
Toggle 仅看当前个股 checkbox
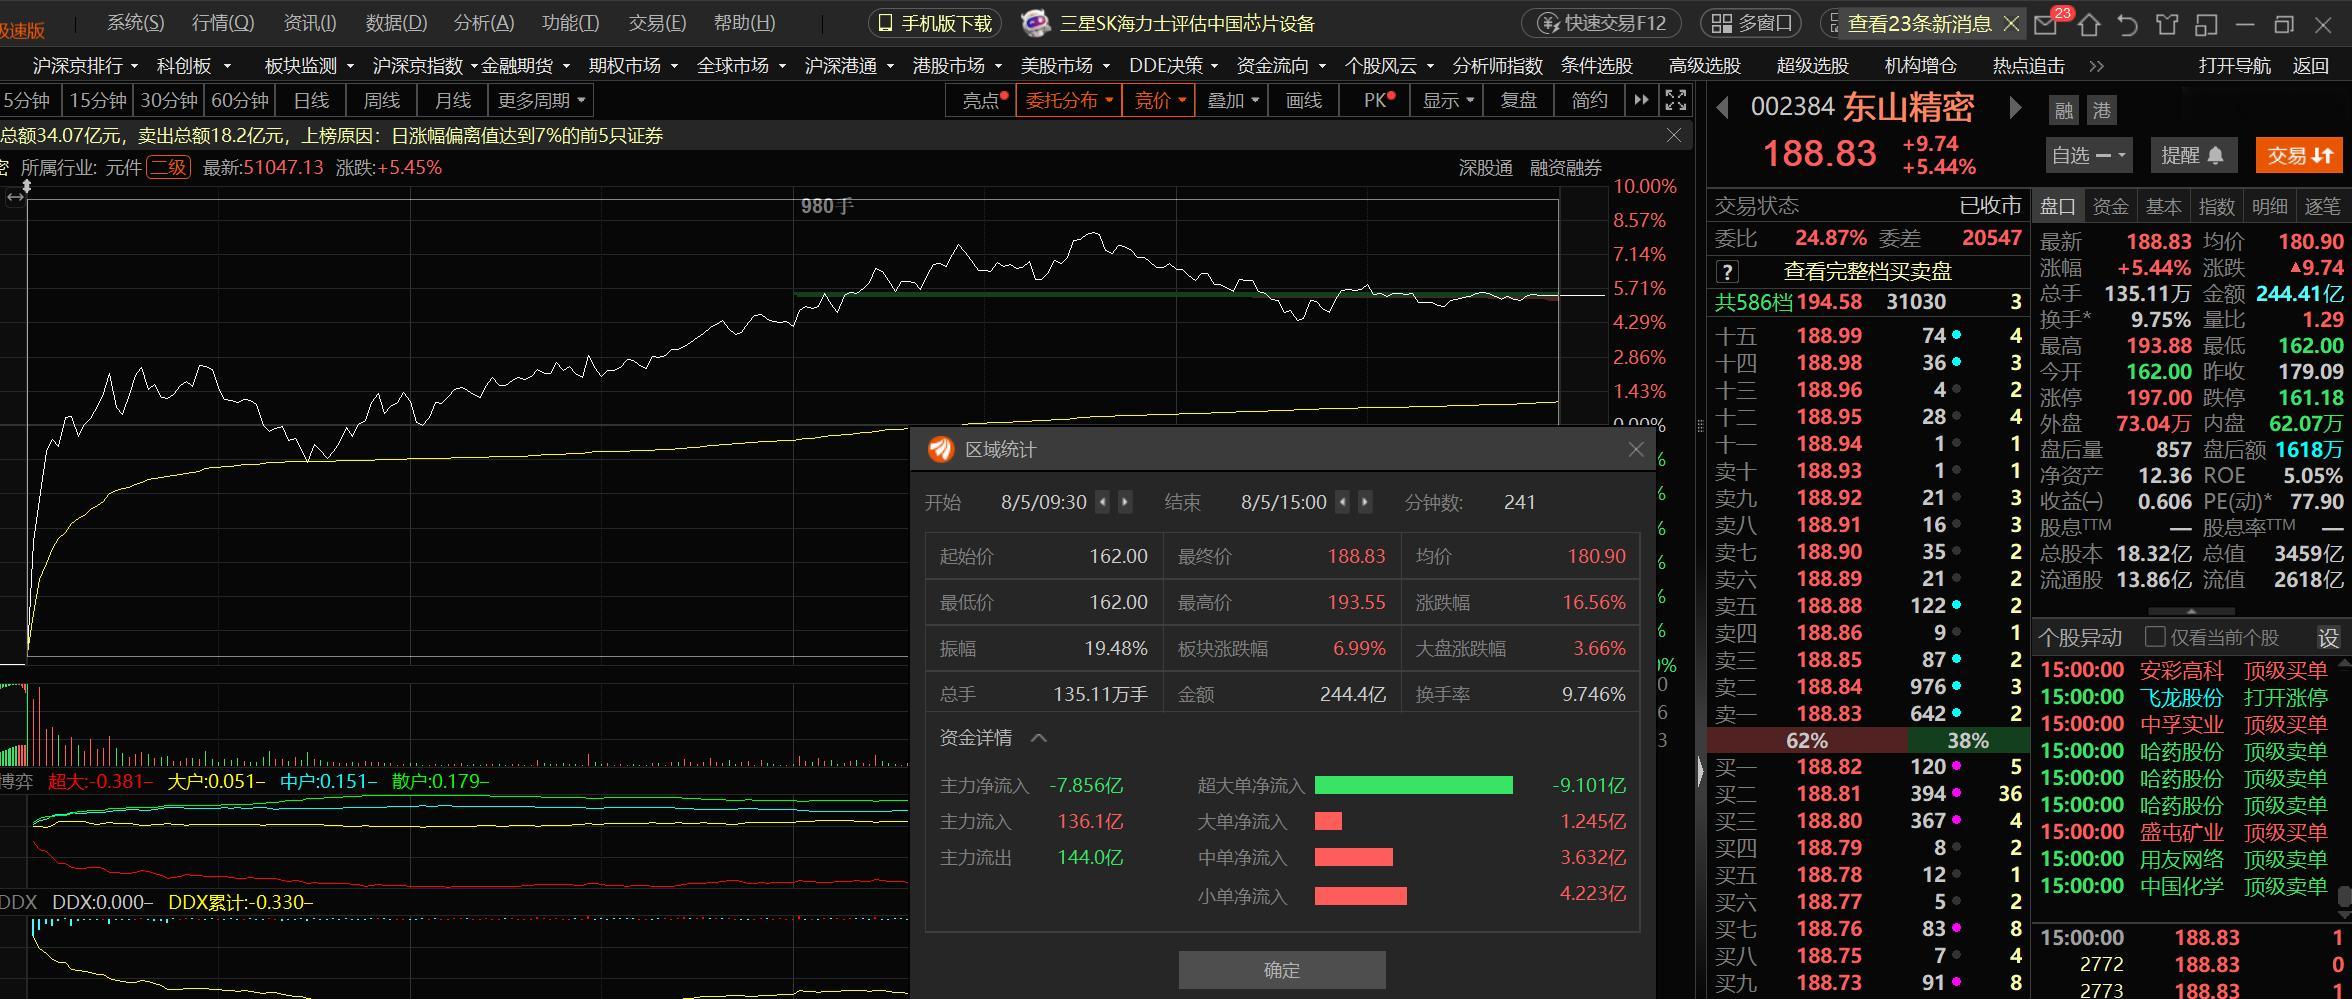(2155, 637)
